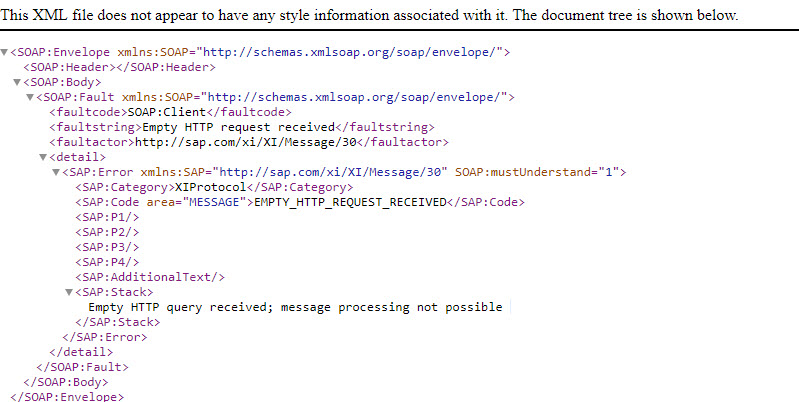The image size is (799, 402).
Task: Collapse the SAP:Error element triangle
Action: click(x=56, y=172)
